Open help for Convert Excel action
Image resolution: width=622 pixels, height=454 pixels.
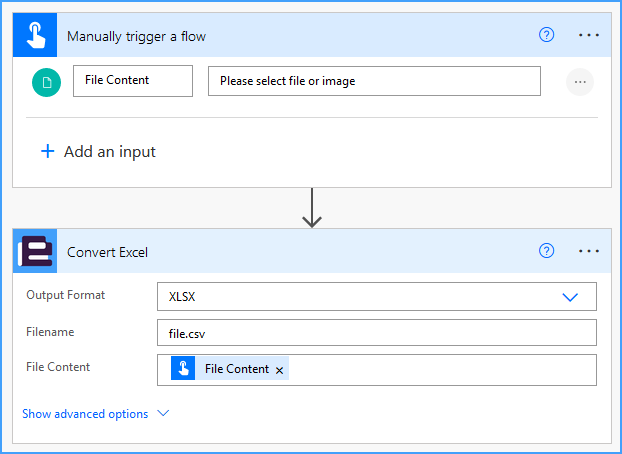coord(546,251)
